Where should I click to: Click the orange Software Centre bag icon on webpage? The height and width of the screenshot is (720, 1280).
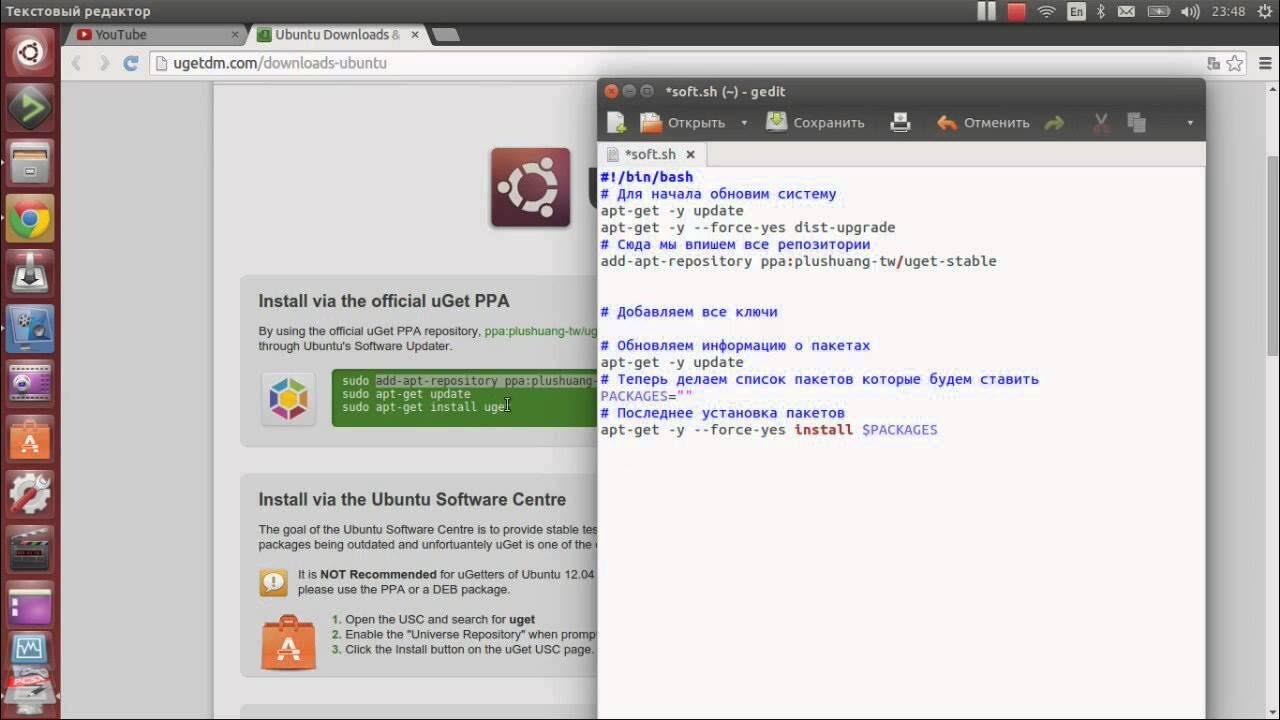point(289,642)
